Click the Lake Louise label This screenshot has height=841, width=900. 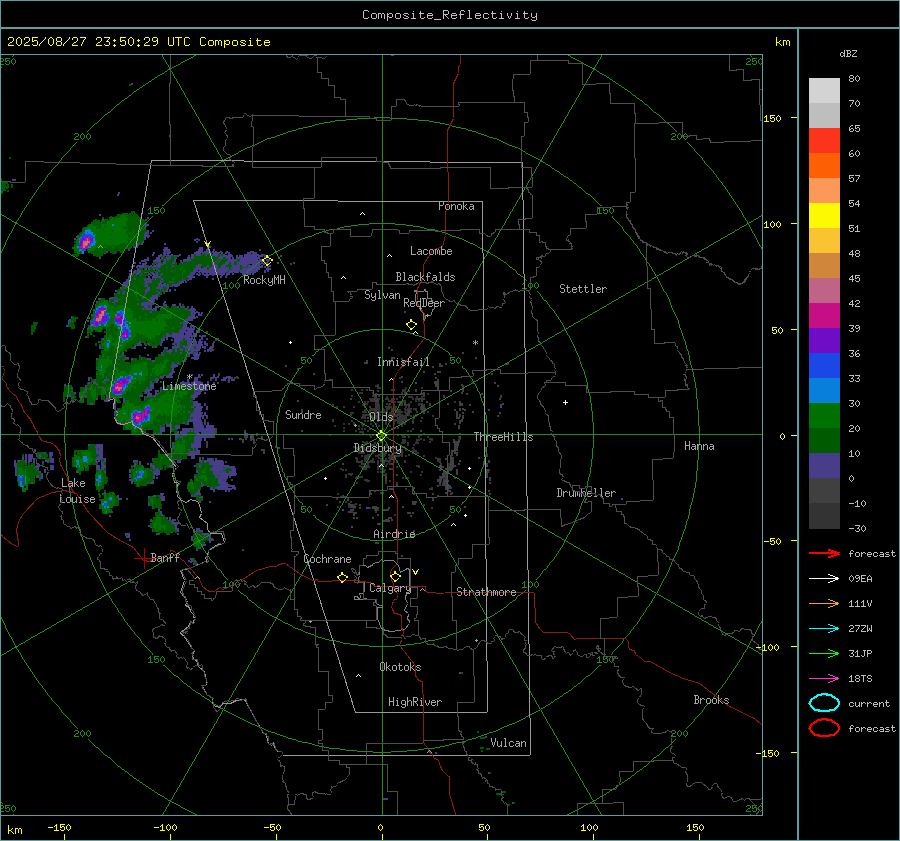point(77,491)
